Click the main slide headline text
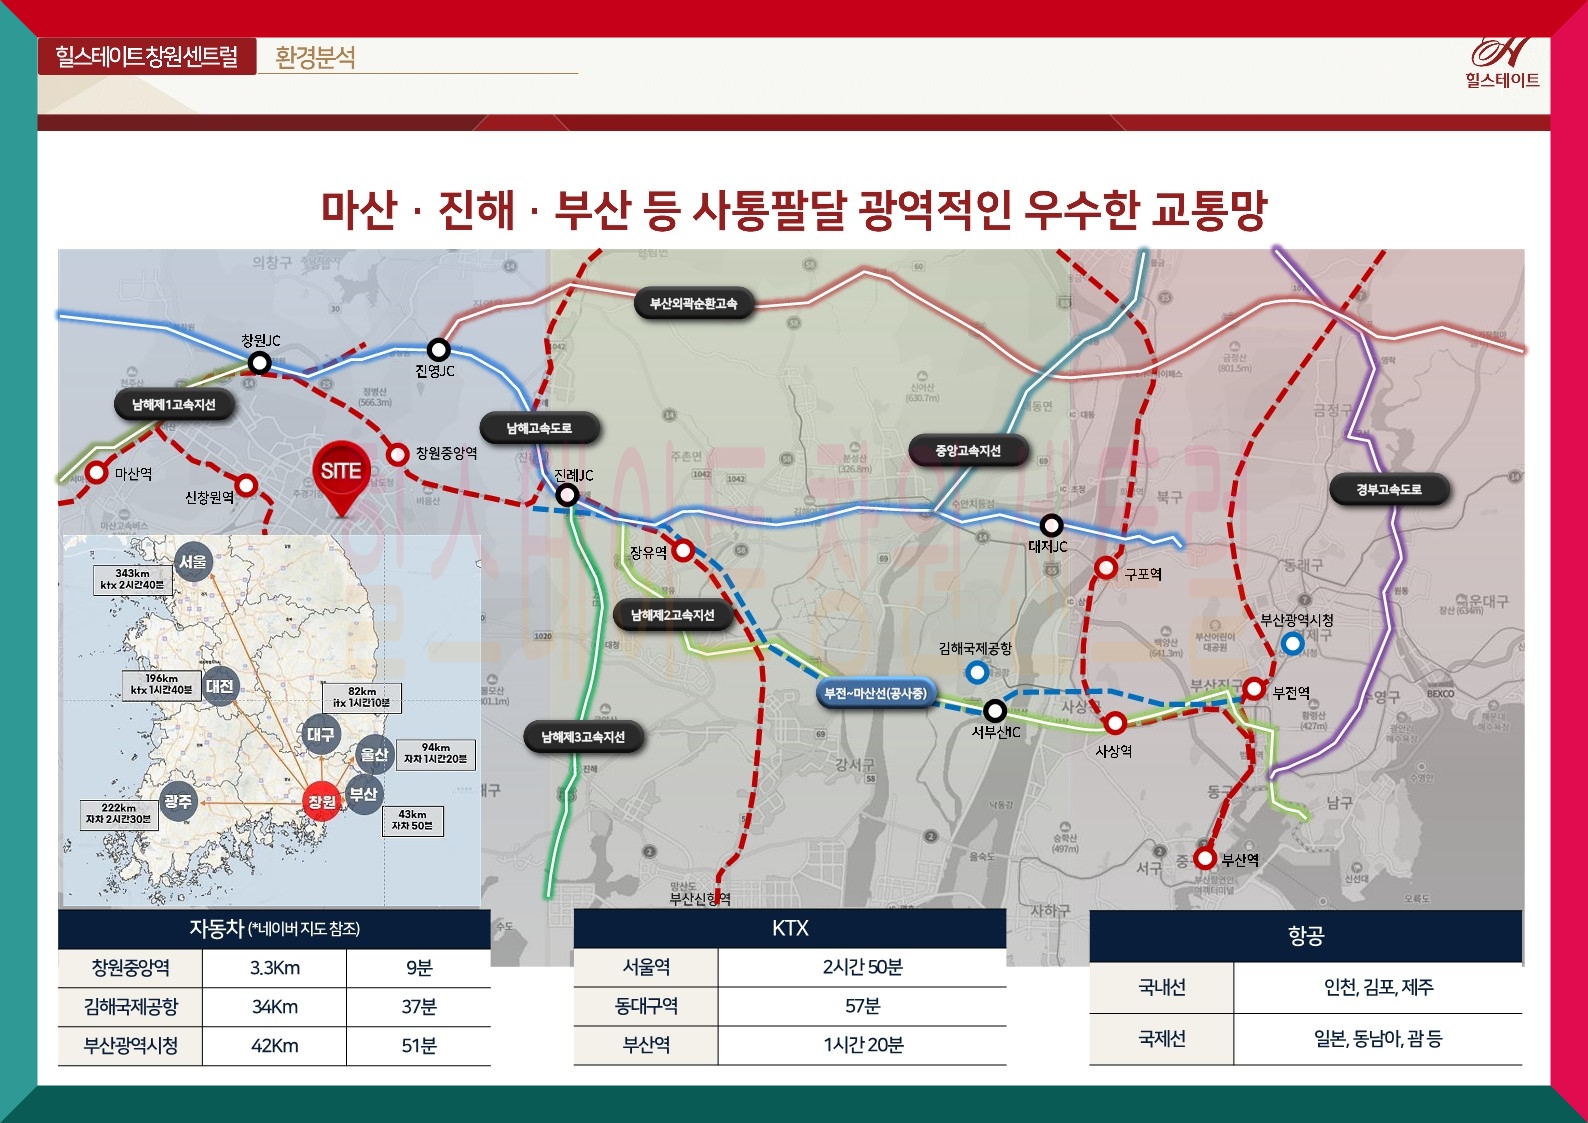 click(x=794, y=210)
